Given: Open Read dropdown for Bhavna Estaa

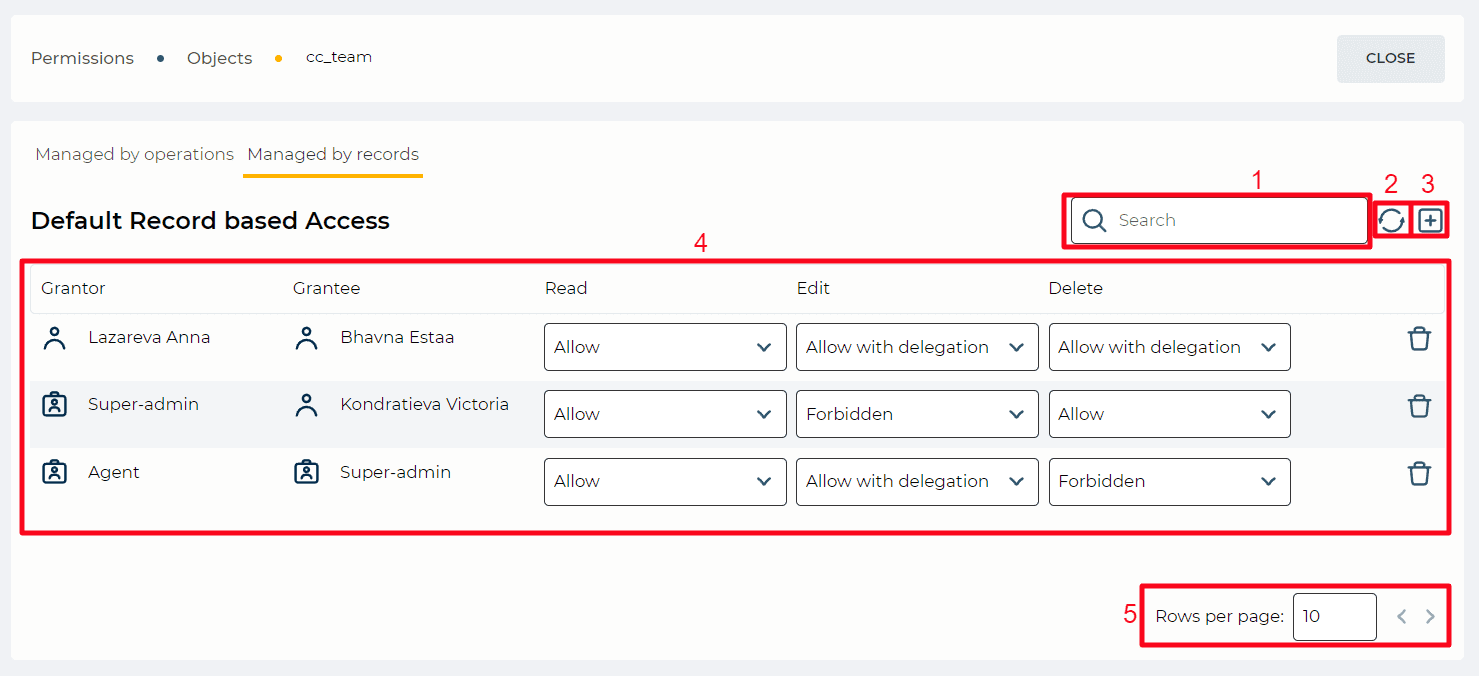Looking at the screenshot, I should tap(665, 347).
